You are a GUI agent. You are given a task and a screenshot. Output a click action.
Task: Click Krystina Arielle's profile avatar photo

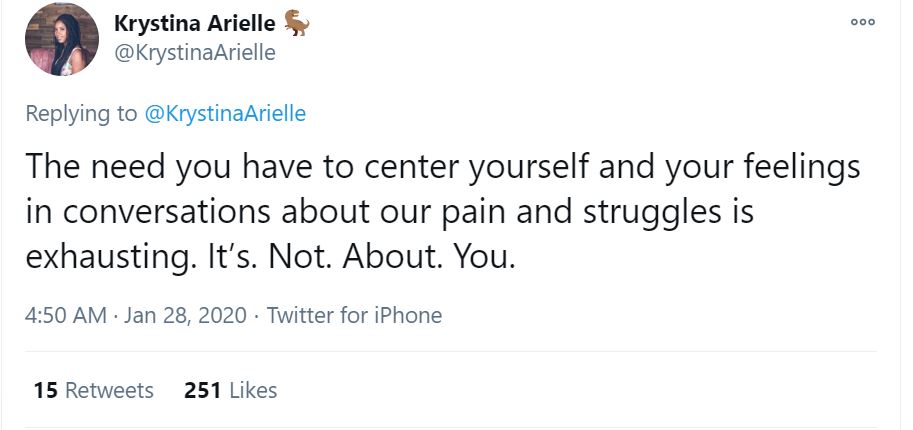(61, 40)
